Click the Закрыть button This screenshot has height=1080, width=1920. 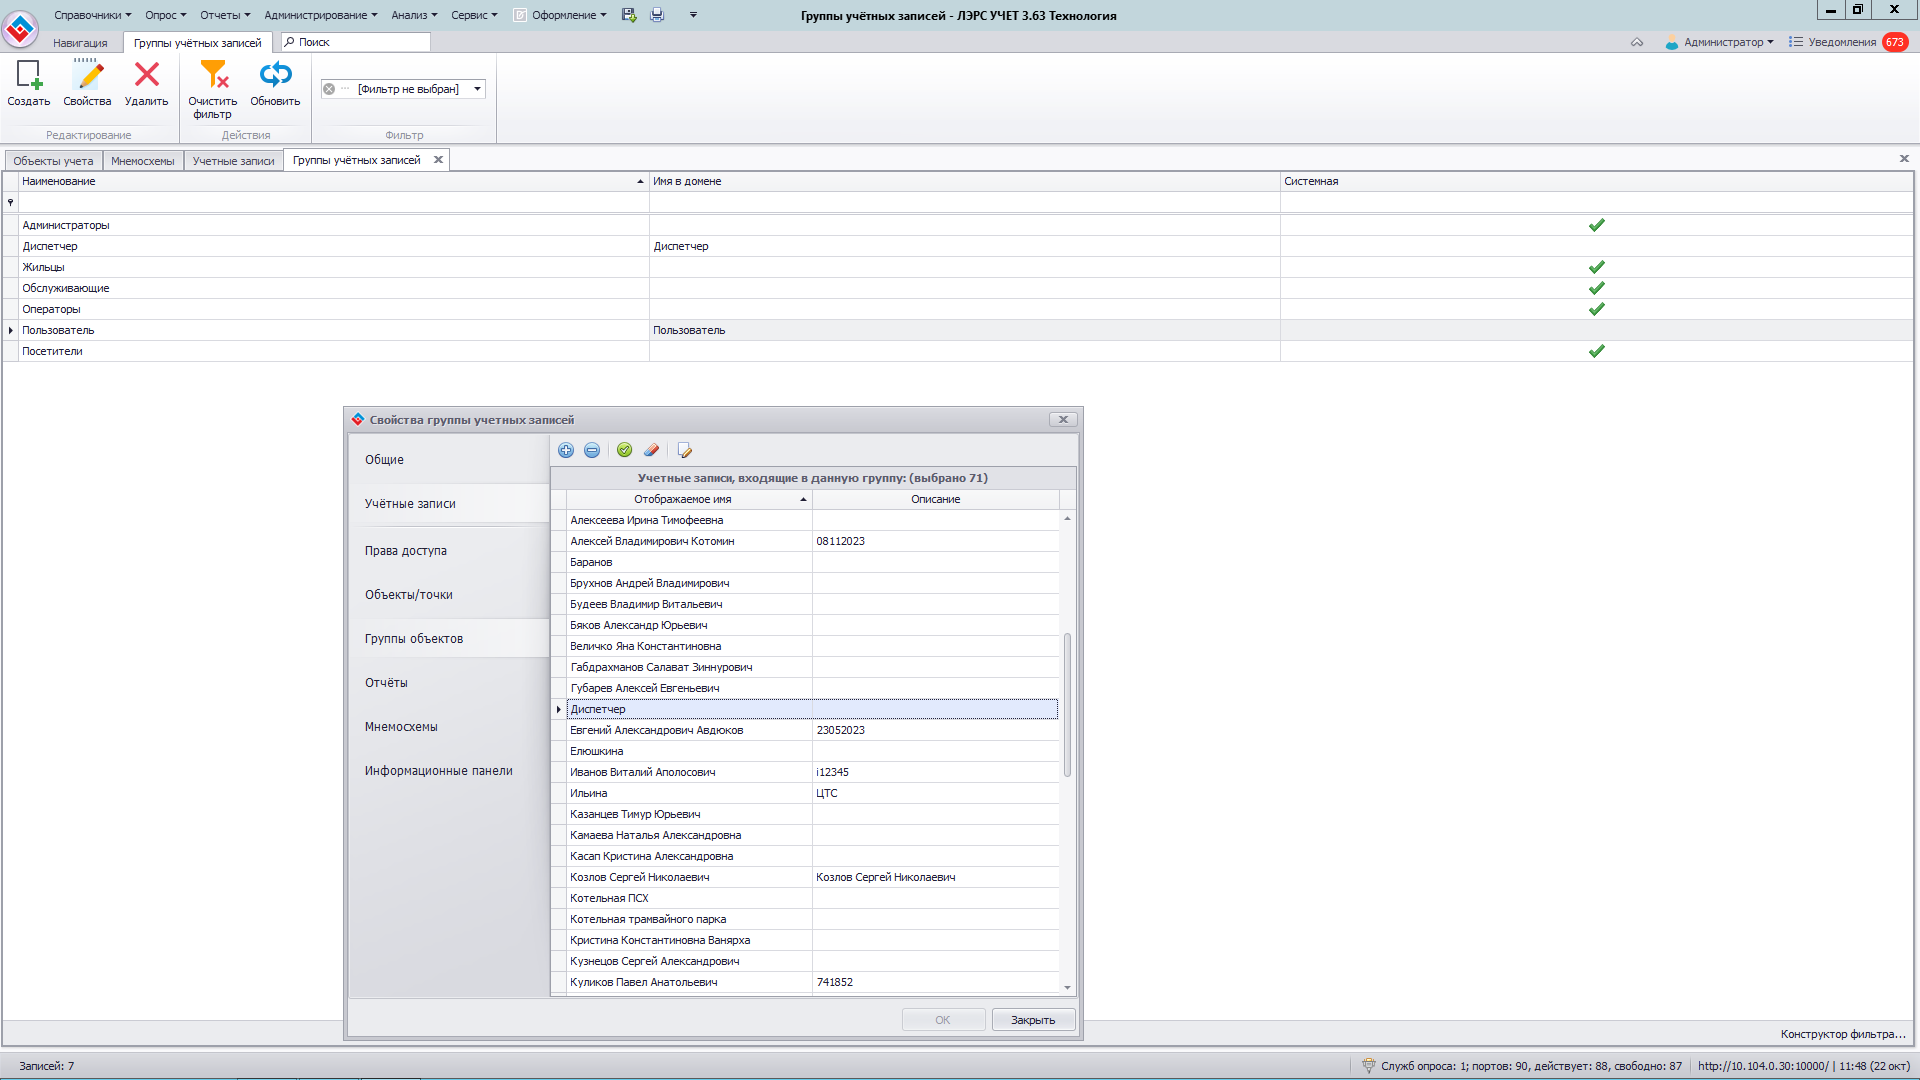pyautogui.click(x=1033, y=1020)
